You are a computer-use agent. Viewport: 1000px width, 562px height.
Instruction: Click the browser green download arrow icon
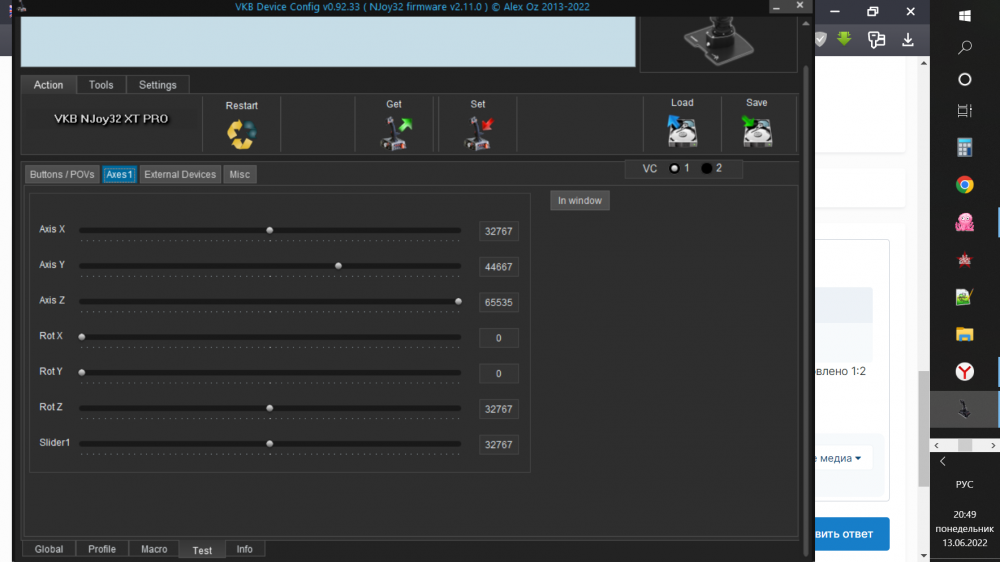pos(844,39)
